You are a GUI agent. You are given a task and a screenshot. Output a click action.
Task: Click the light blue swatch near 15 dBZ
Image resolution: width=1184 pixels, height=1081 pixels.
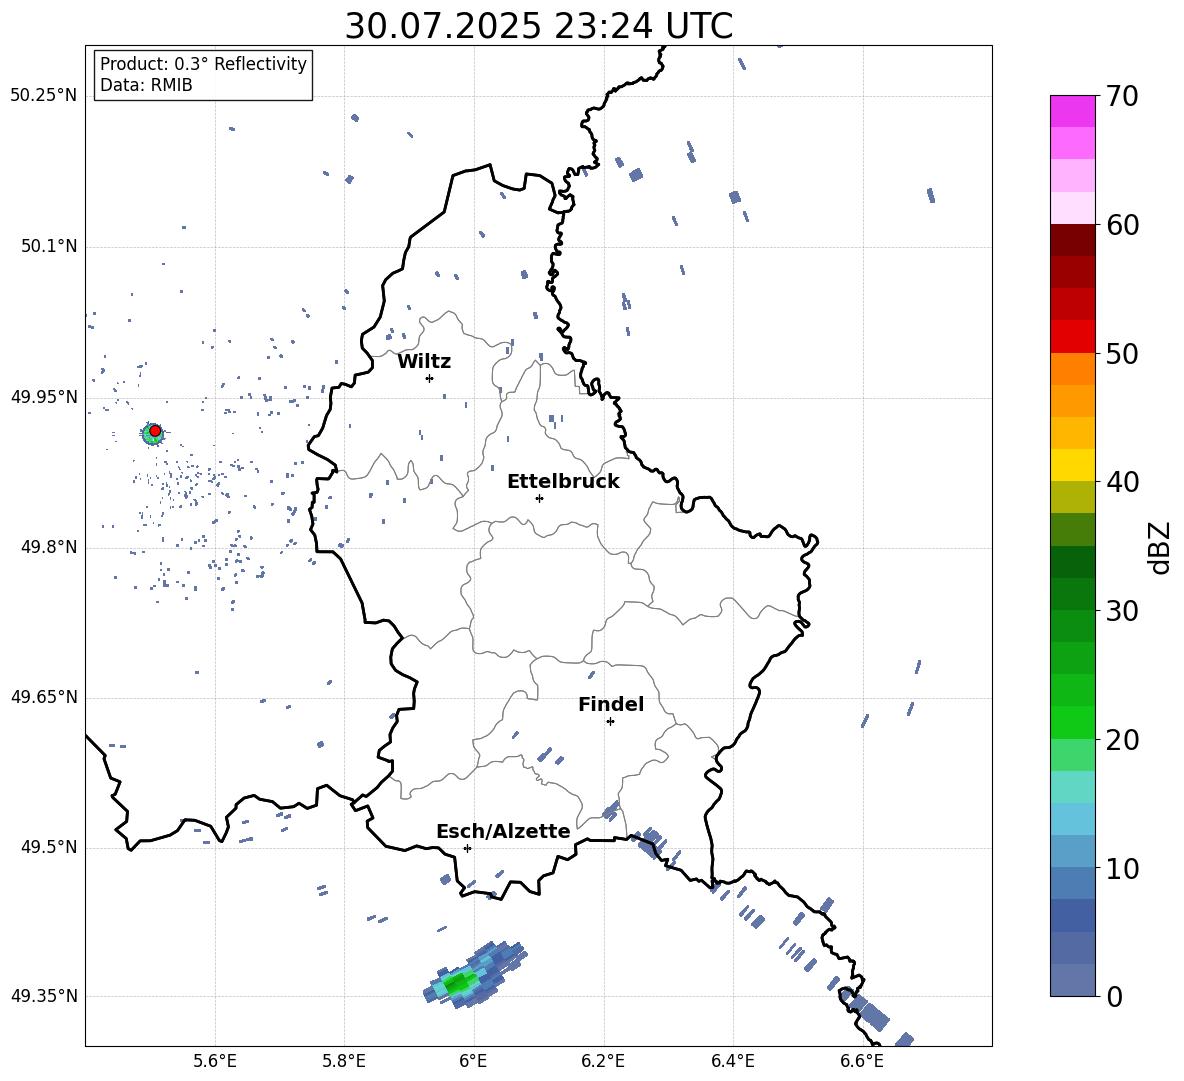click(1072, 819)
